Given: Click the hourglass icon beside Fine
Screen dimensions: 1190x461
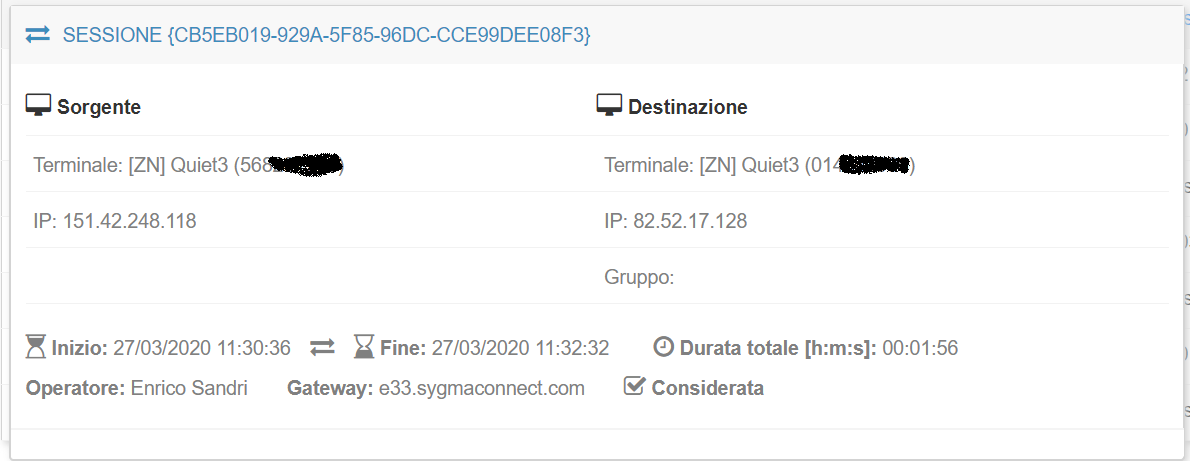Looking at the screenshot, I should click(364, 348).
